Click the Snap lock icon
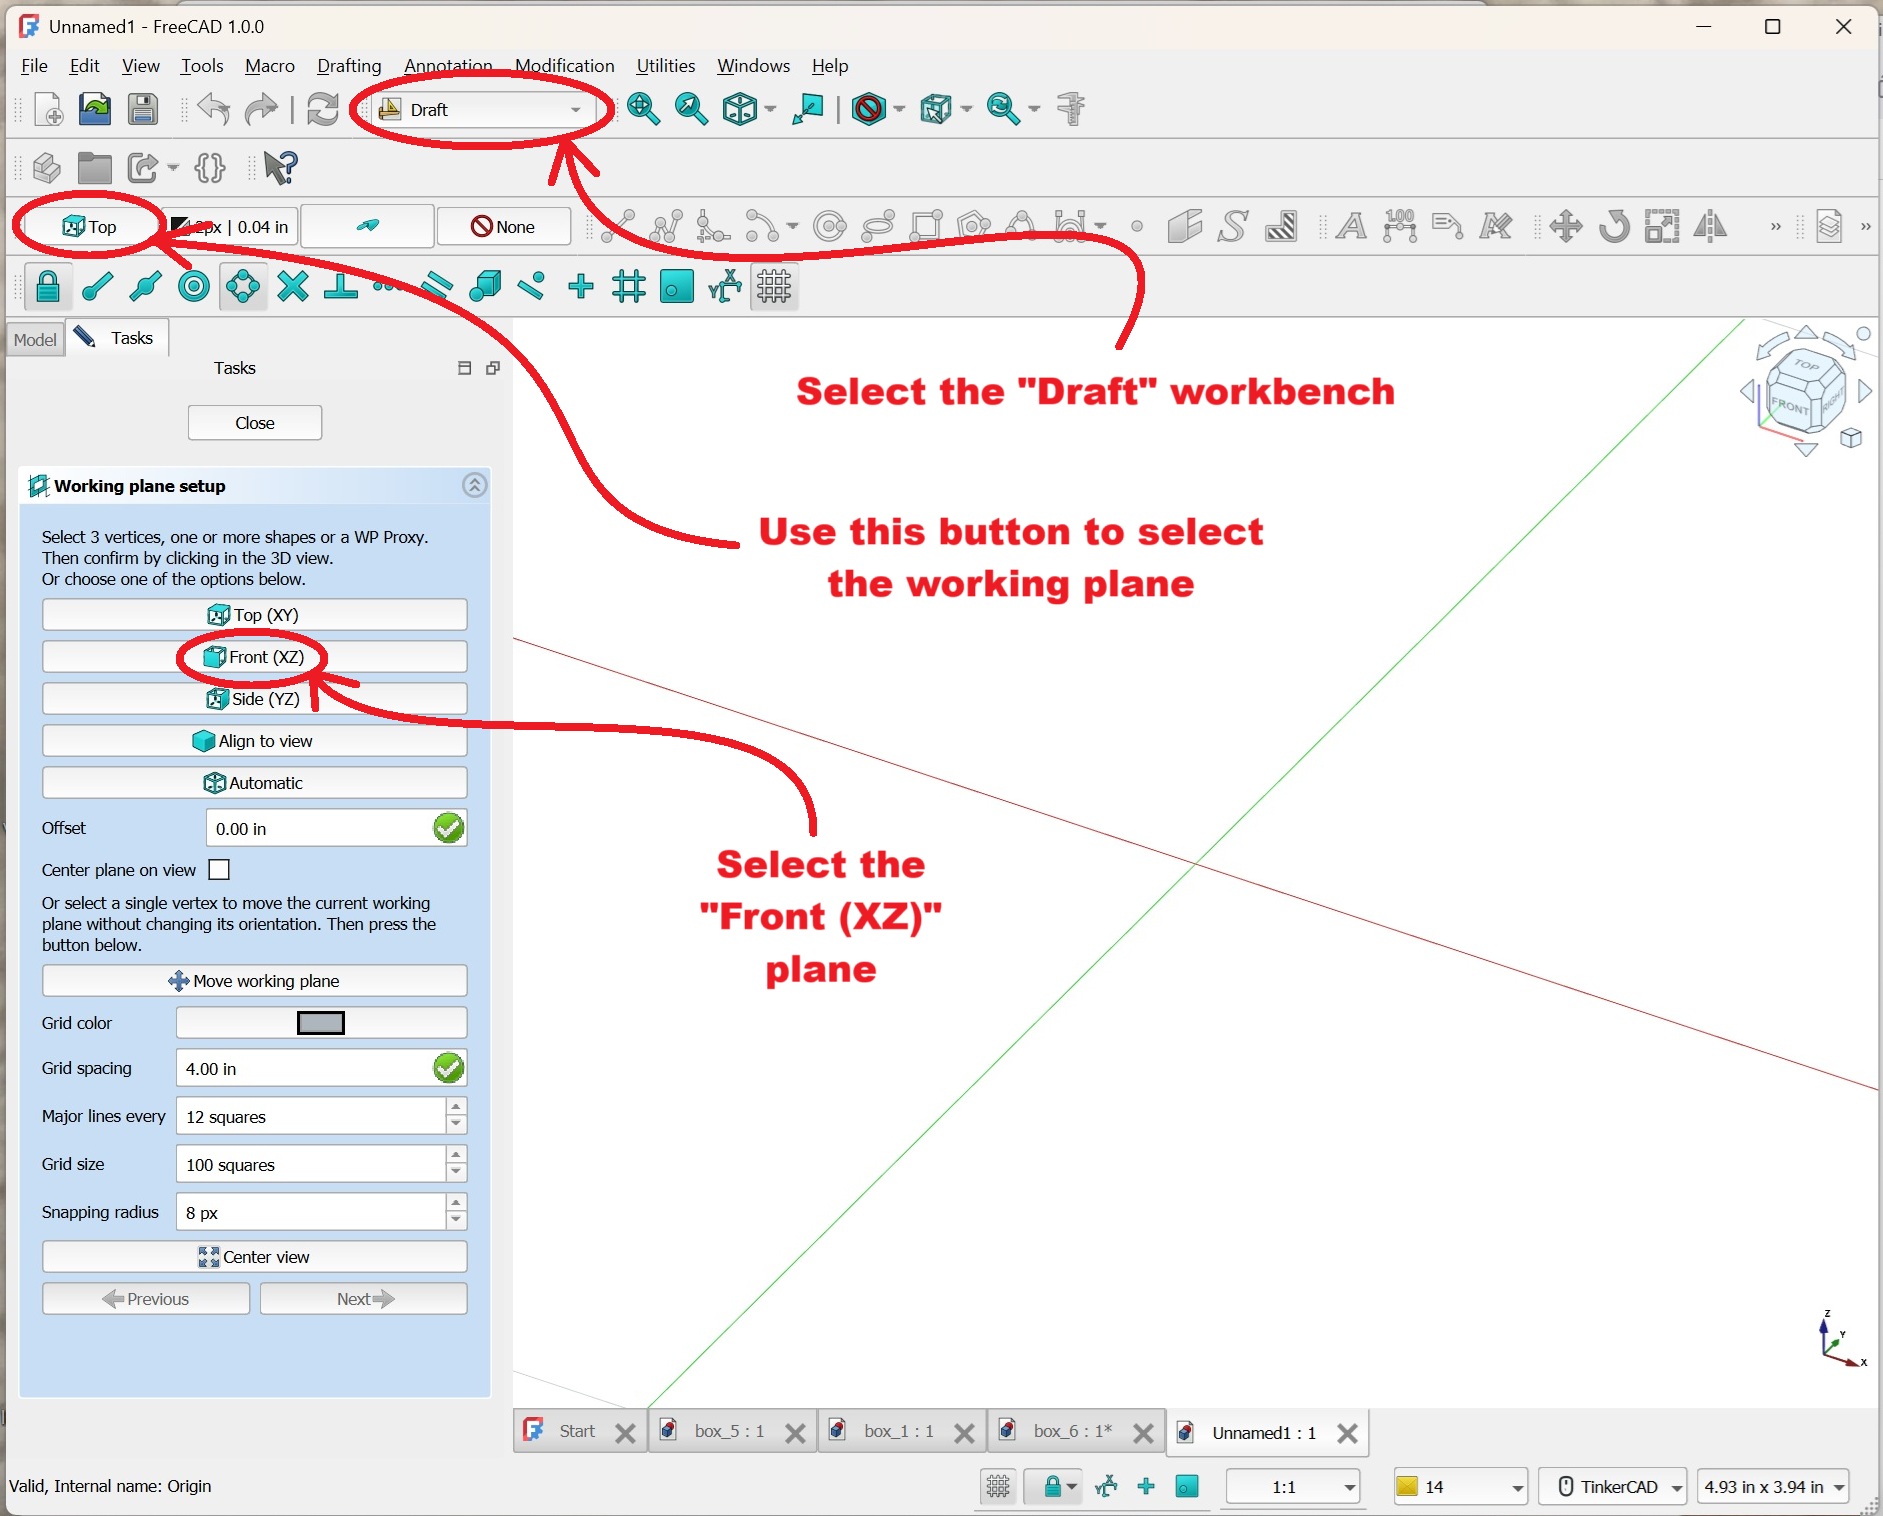Image resolution: width=1883 pixels, height=1516 pixels. [47, 287]
